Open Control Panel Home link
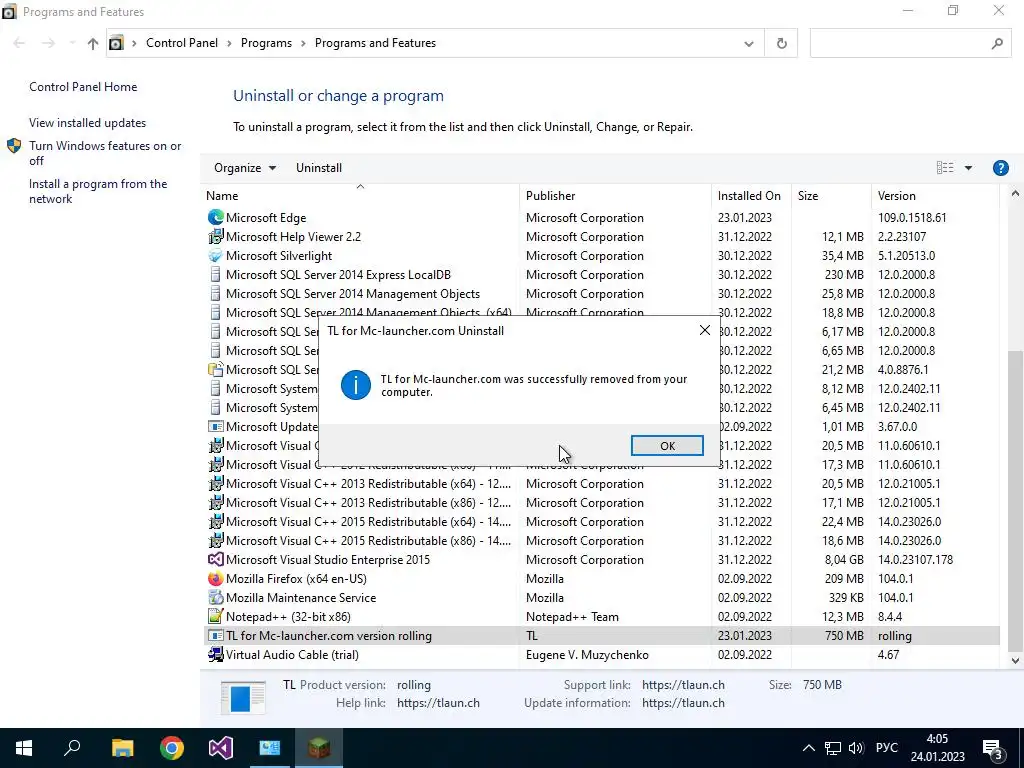 [83, 87]
